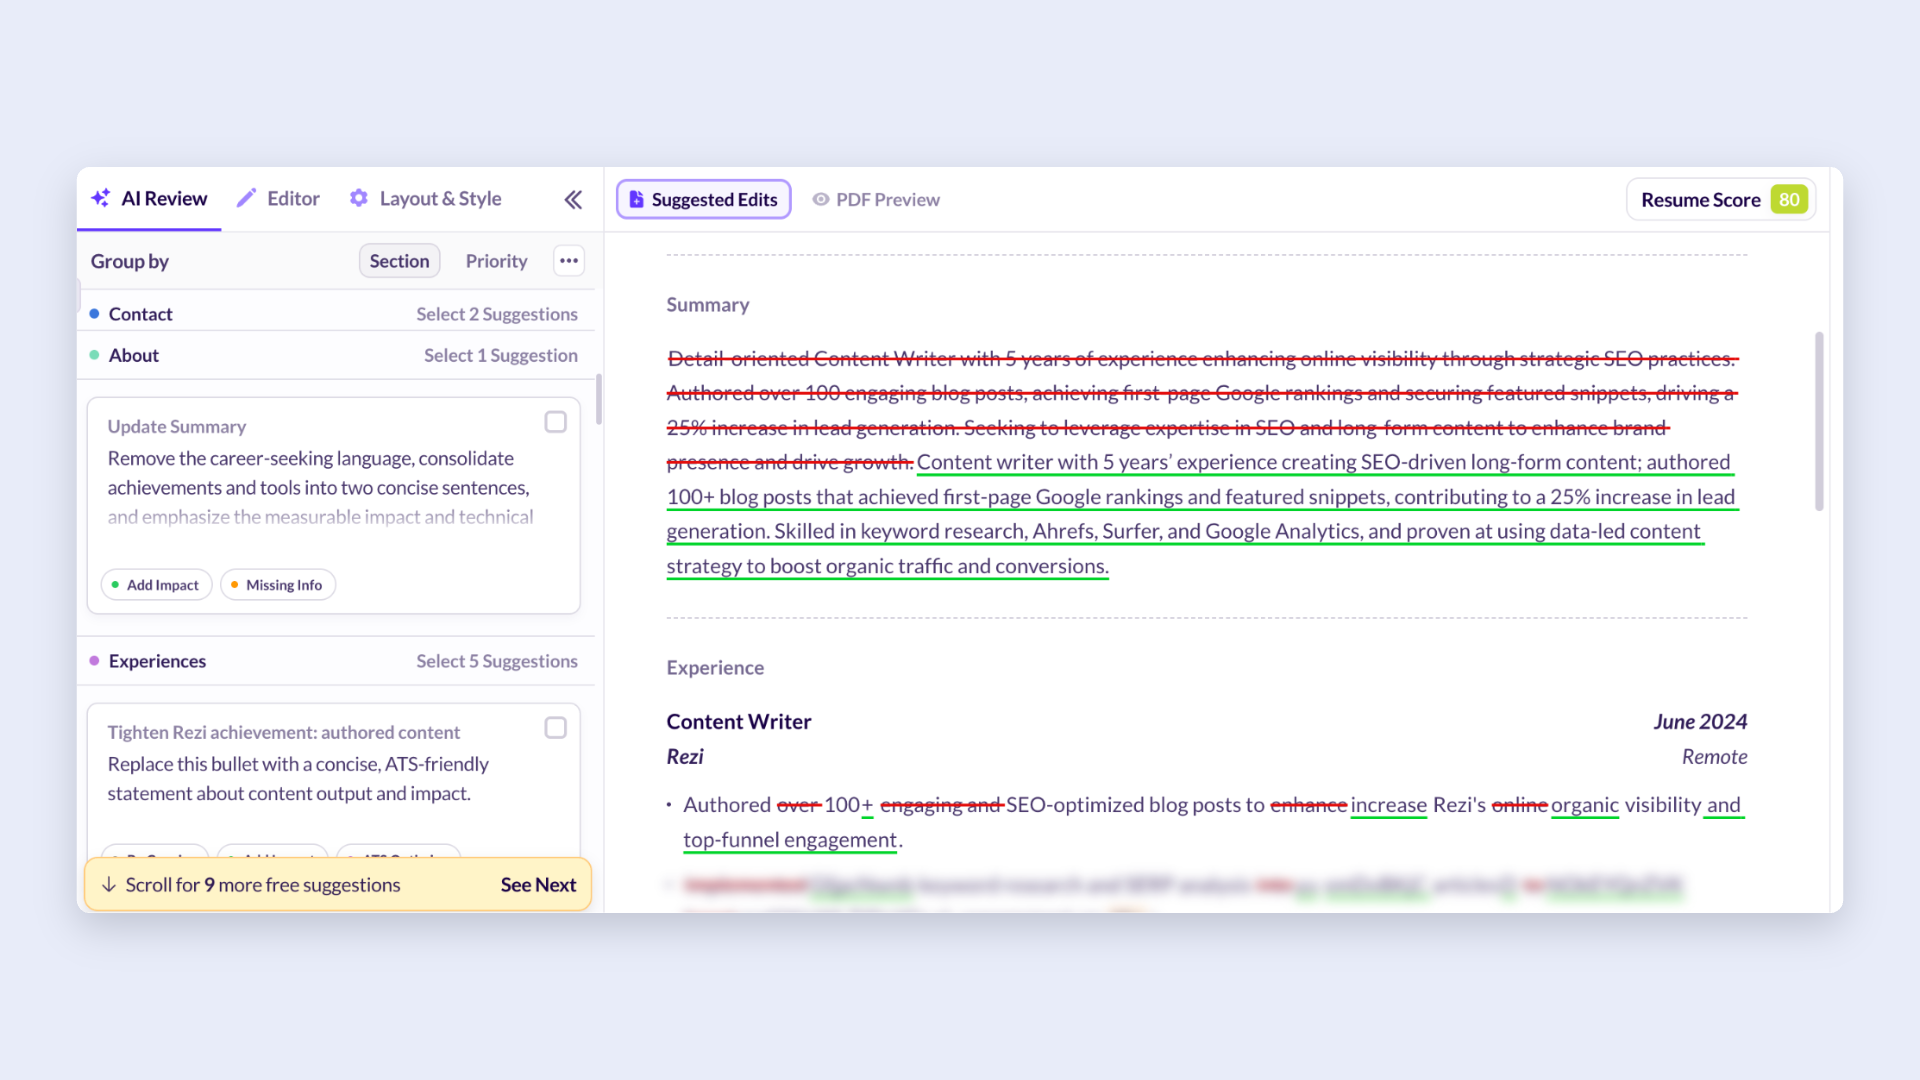
Task: Click Select 2 Suggestions for Contact
Action: [497, 314]
